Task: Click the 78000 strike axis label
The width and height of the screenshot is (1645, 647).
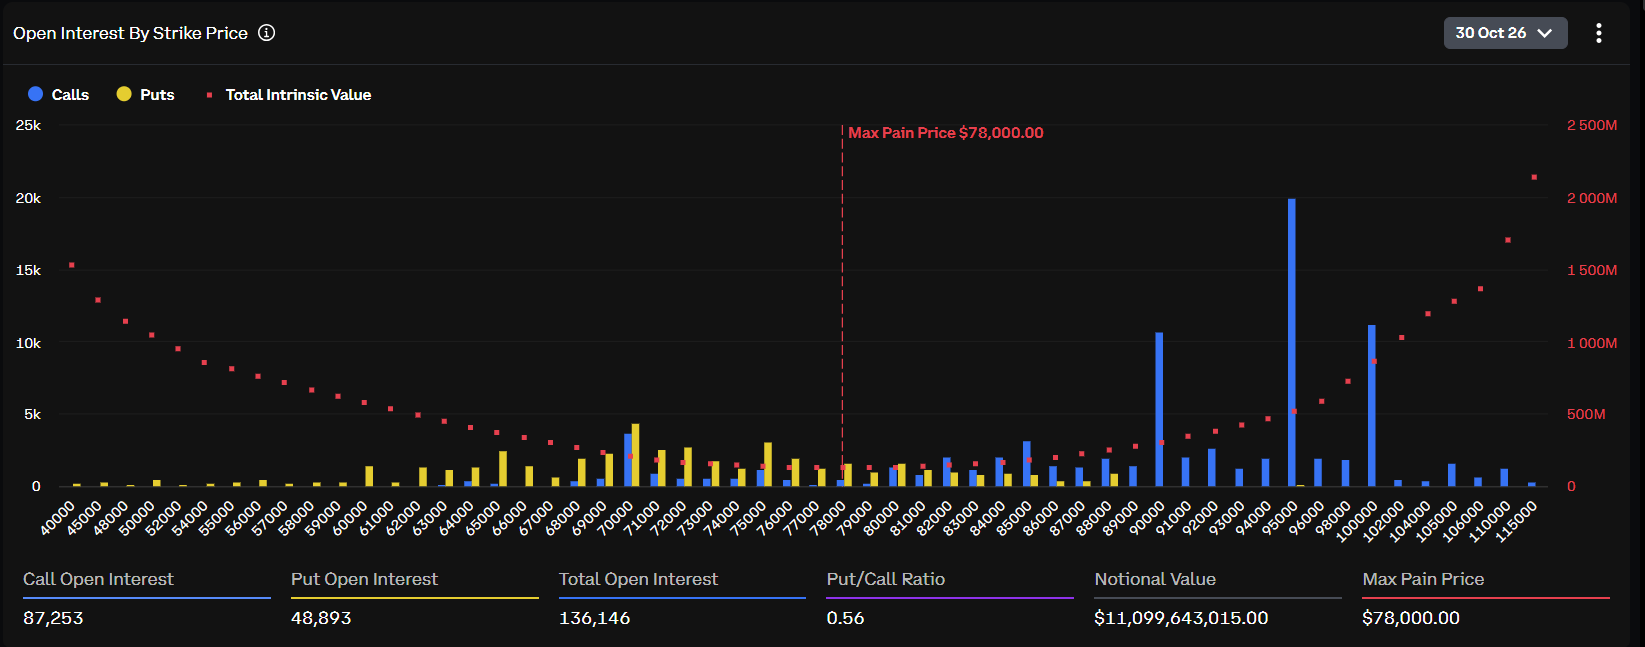Action: 828,519
